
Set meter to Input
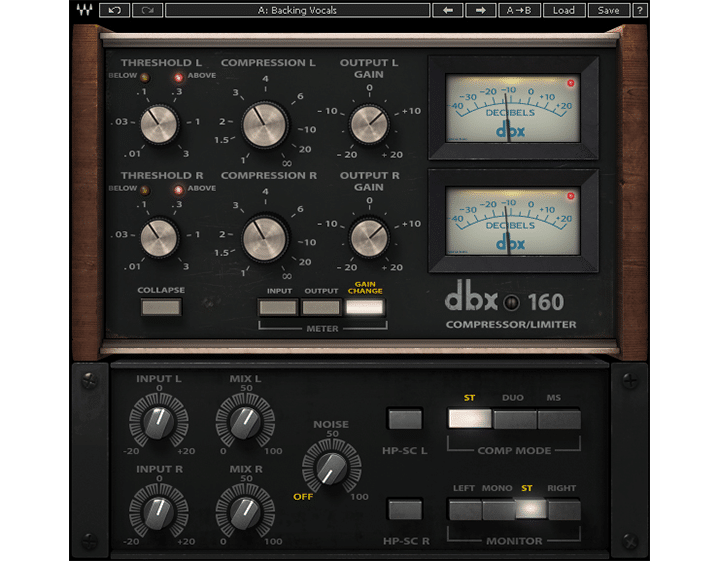[x=278, y=307]
